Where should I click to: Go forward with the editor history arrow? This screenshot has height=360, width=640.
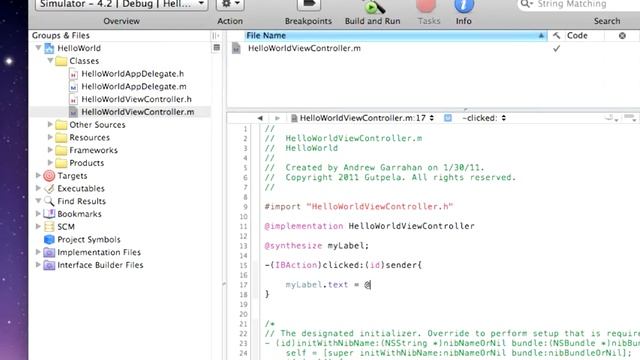point(277,118)
